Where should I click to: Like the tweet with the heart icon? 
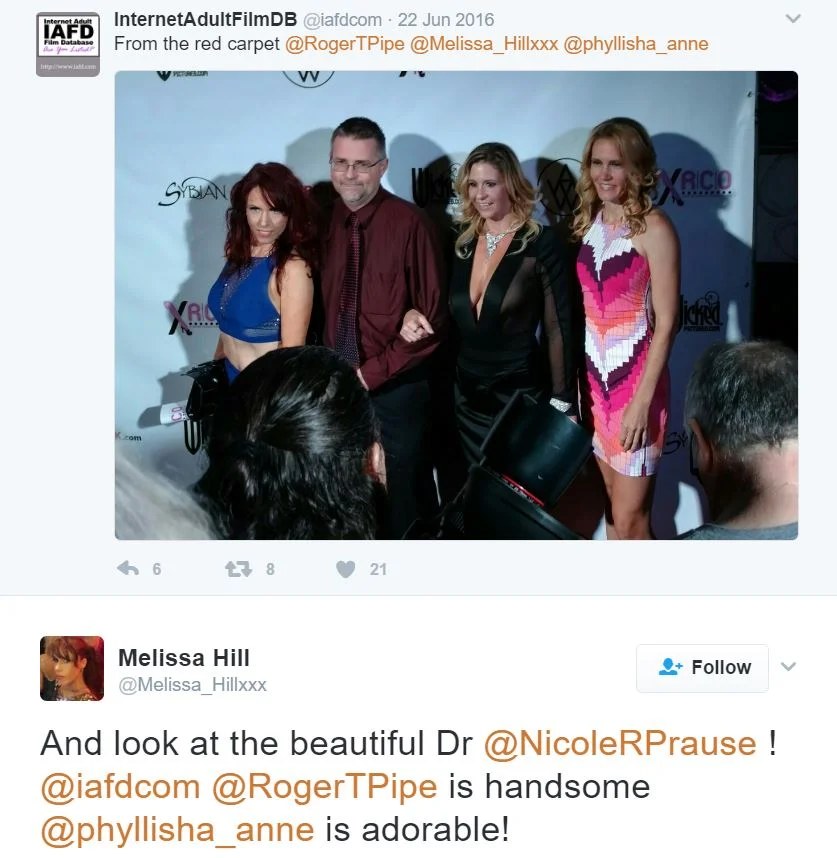pyautogui.click(x=345, y=569)
